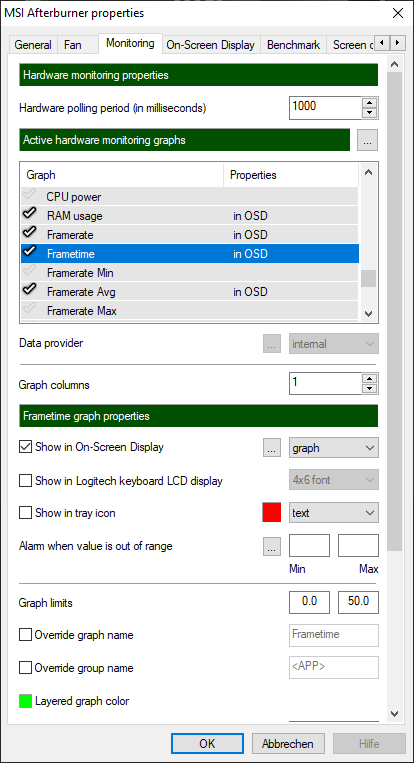Switch to the On-Screen Display tab
The height and width of the screenshot is (763, 414).
click(210, 45)
